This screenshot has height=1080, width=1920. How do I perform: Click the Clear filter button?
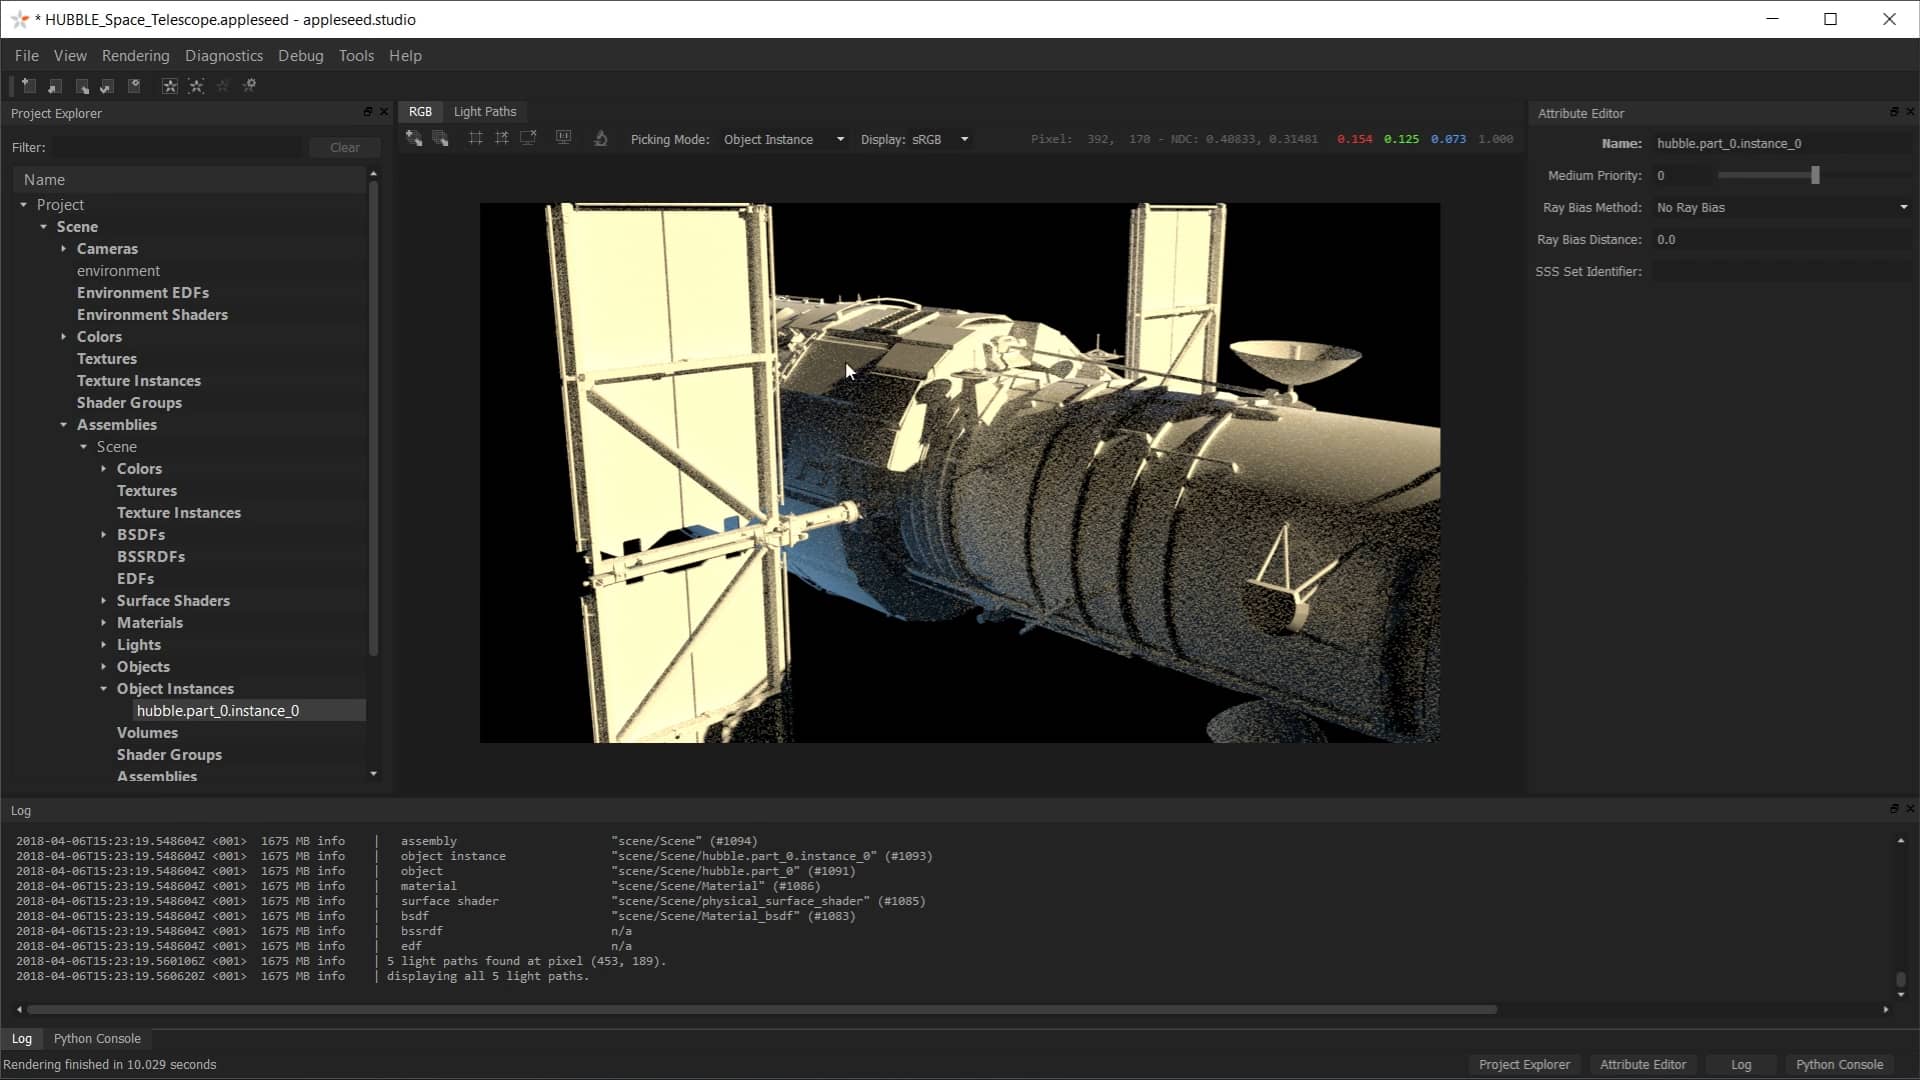[x=345, y=148]
